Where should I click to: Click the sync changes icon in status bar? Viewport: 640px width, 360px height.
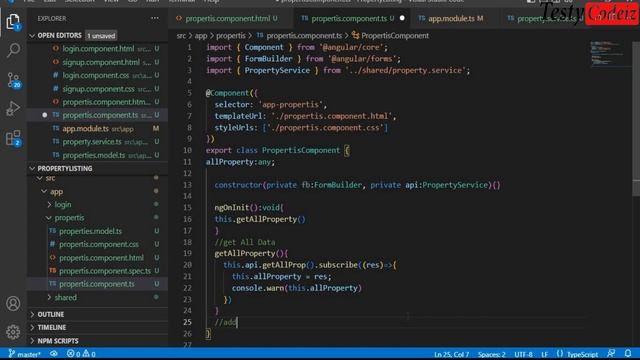54,354
